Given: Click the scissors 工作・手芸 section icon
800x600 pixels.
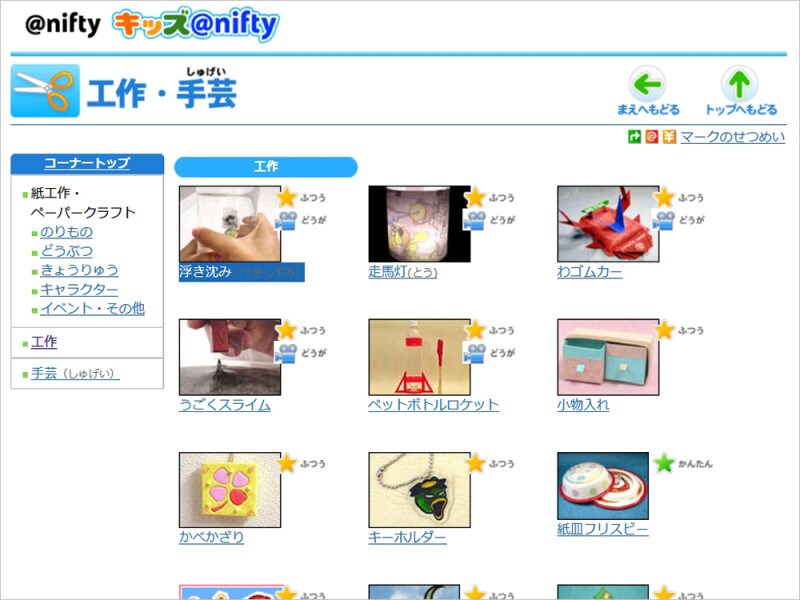Looking at the screenshot, I should [45, 91].
